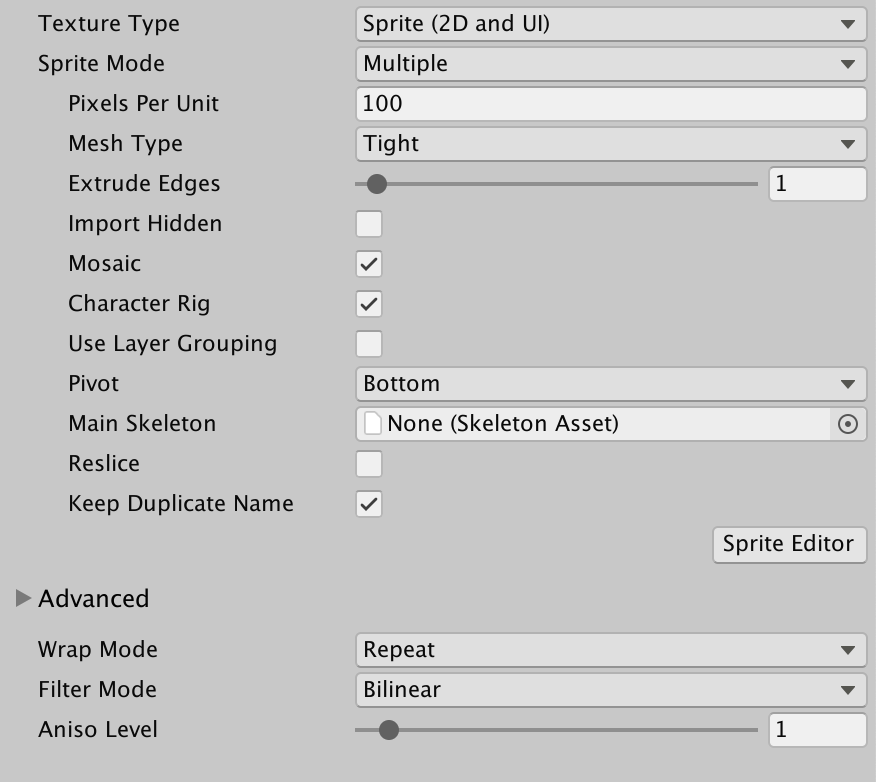Expand the Advanced section foldout
Screen dimensions: 876x782
(23, 599)
